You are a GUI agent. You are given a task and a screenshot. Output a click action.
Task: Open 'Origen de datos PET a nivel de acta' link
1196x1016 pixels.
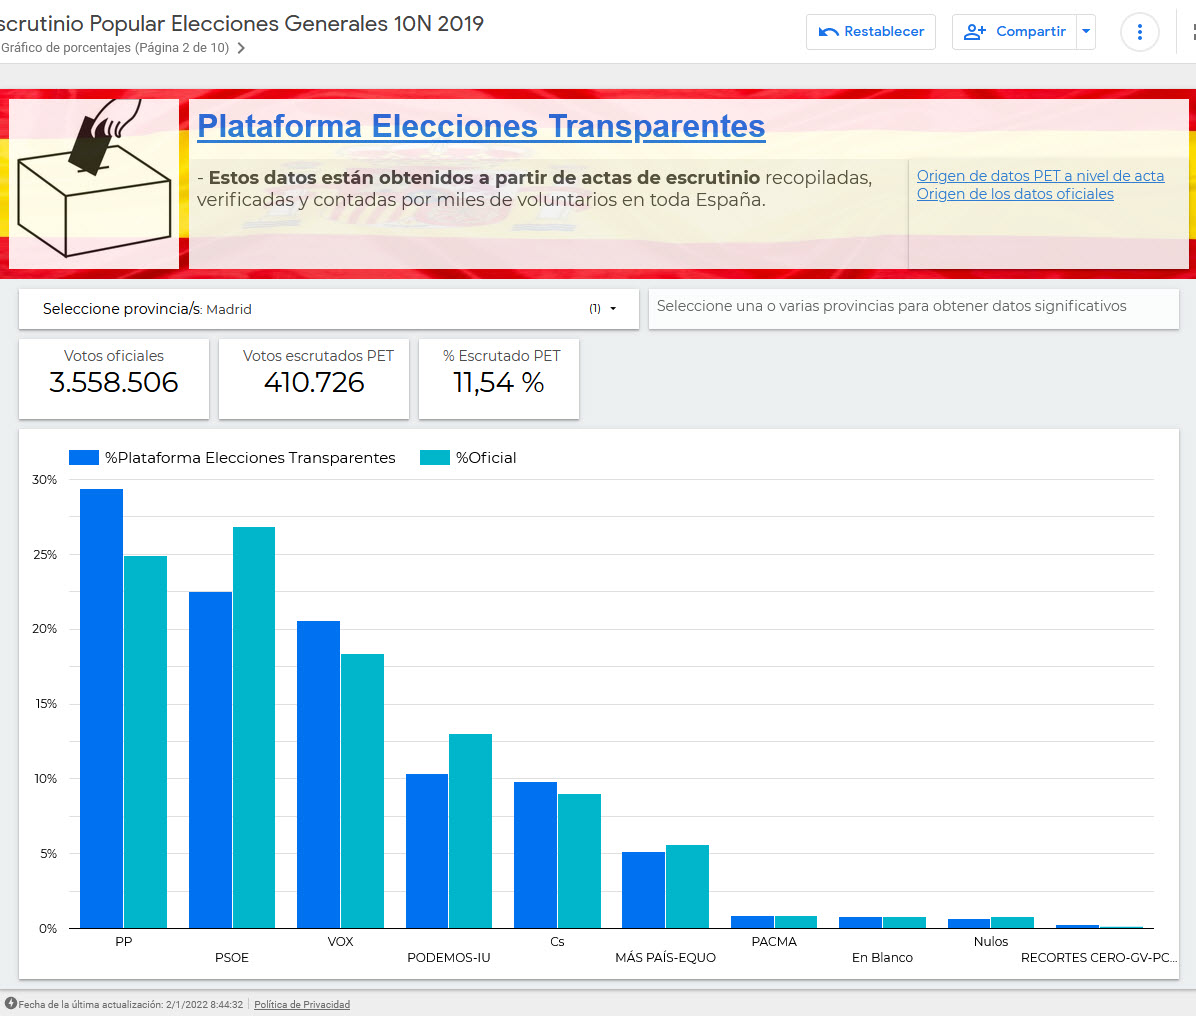[x=1040, y=176]
